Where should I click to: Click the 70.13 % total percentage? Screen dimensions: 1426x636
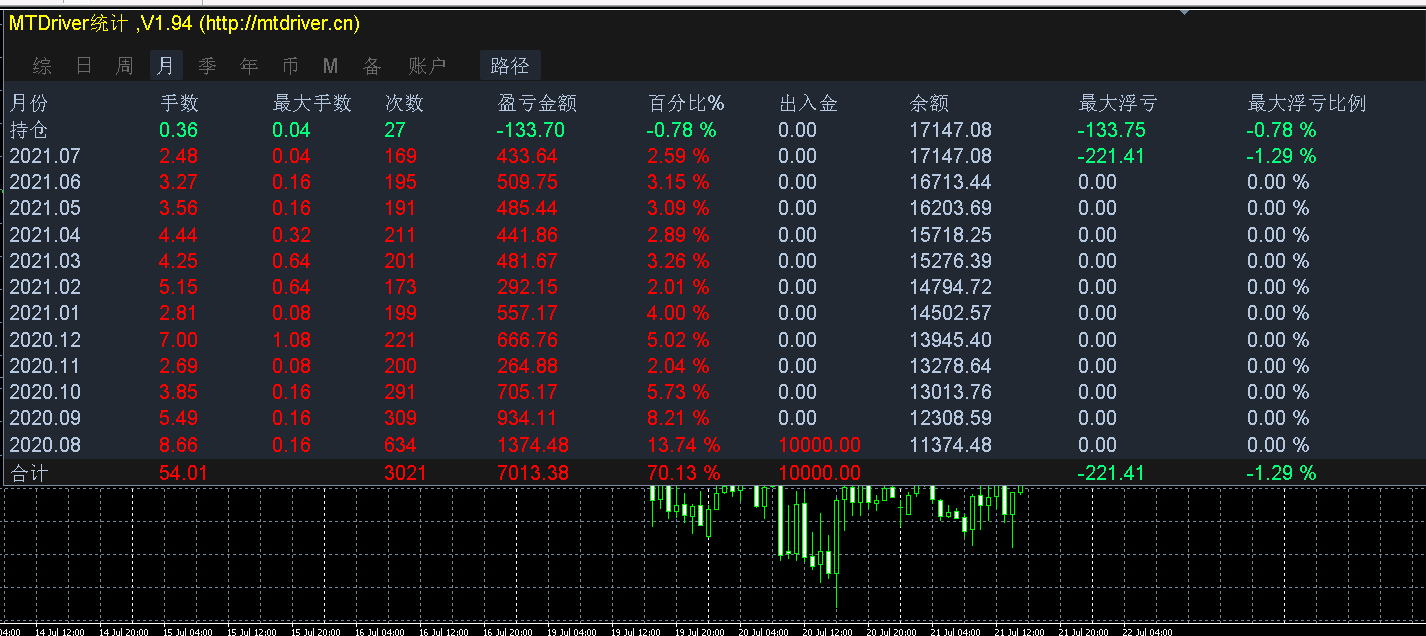683,473
